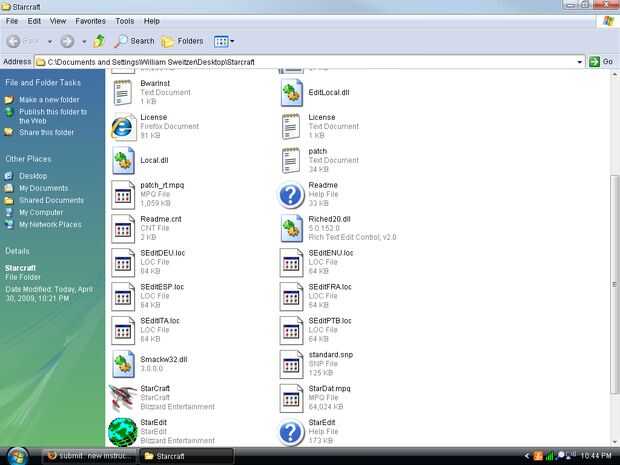Open the Views dropdown in toolbar
The image size is (620, 465).
coord(223,41)
